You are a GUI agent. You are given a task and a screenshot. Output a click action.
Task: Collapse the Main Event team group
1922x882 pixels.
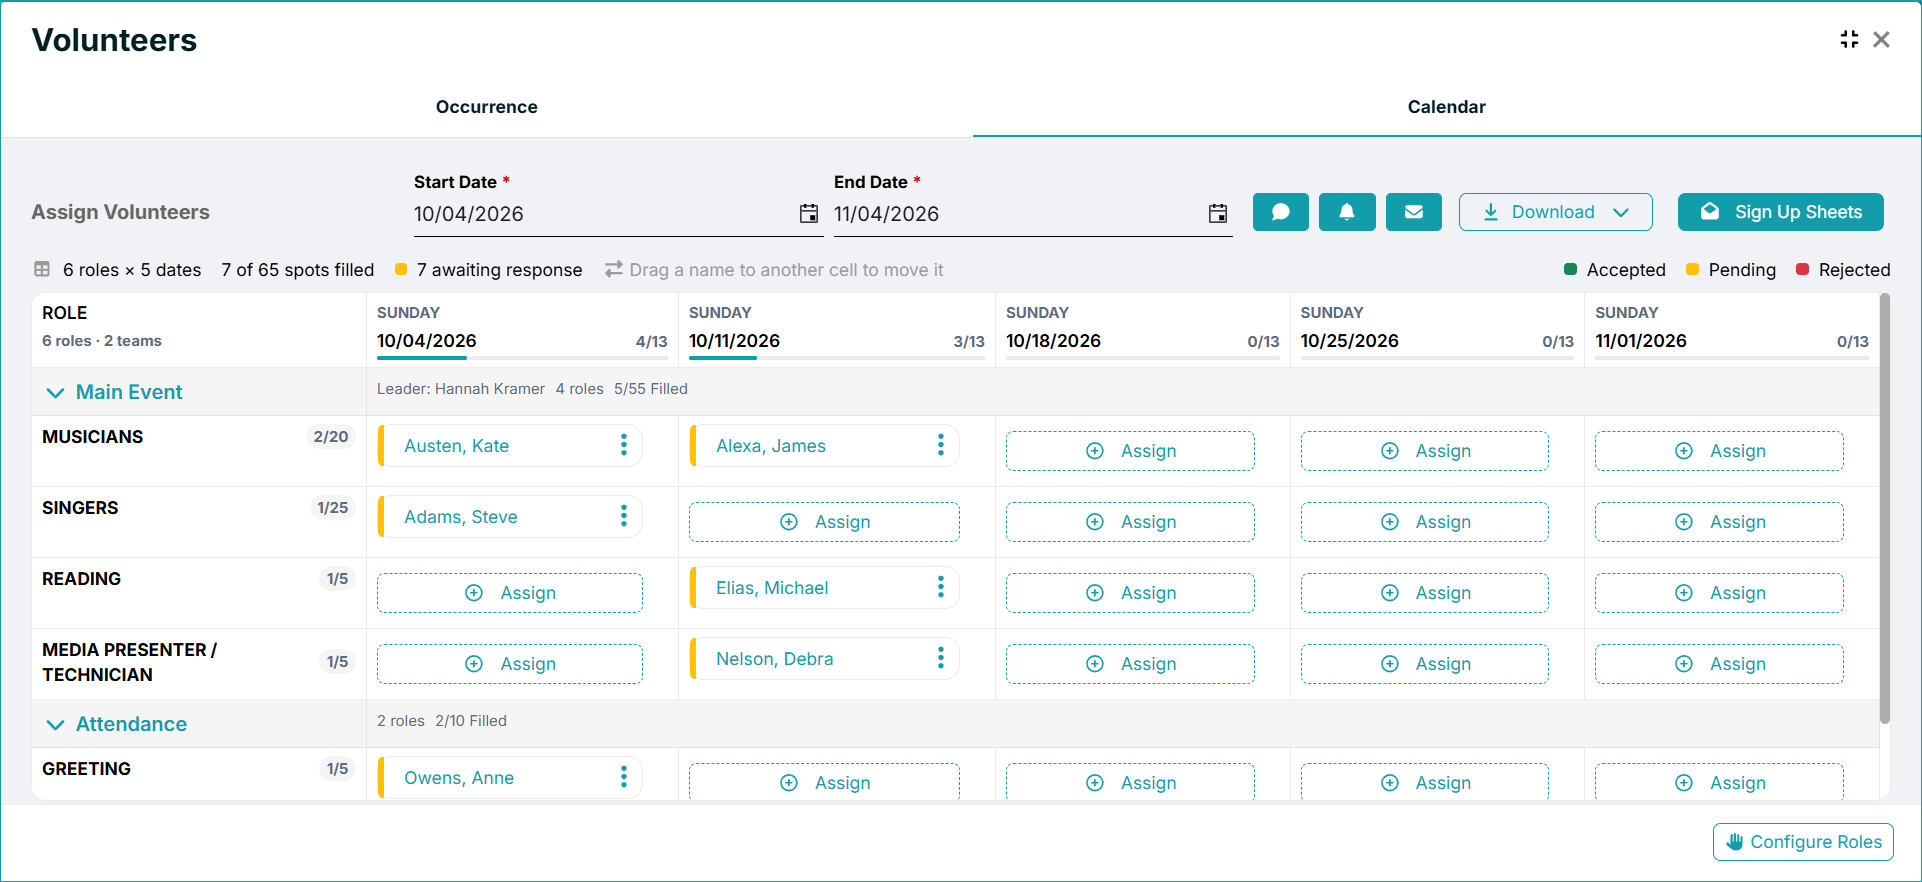[56, 393]
